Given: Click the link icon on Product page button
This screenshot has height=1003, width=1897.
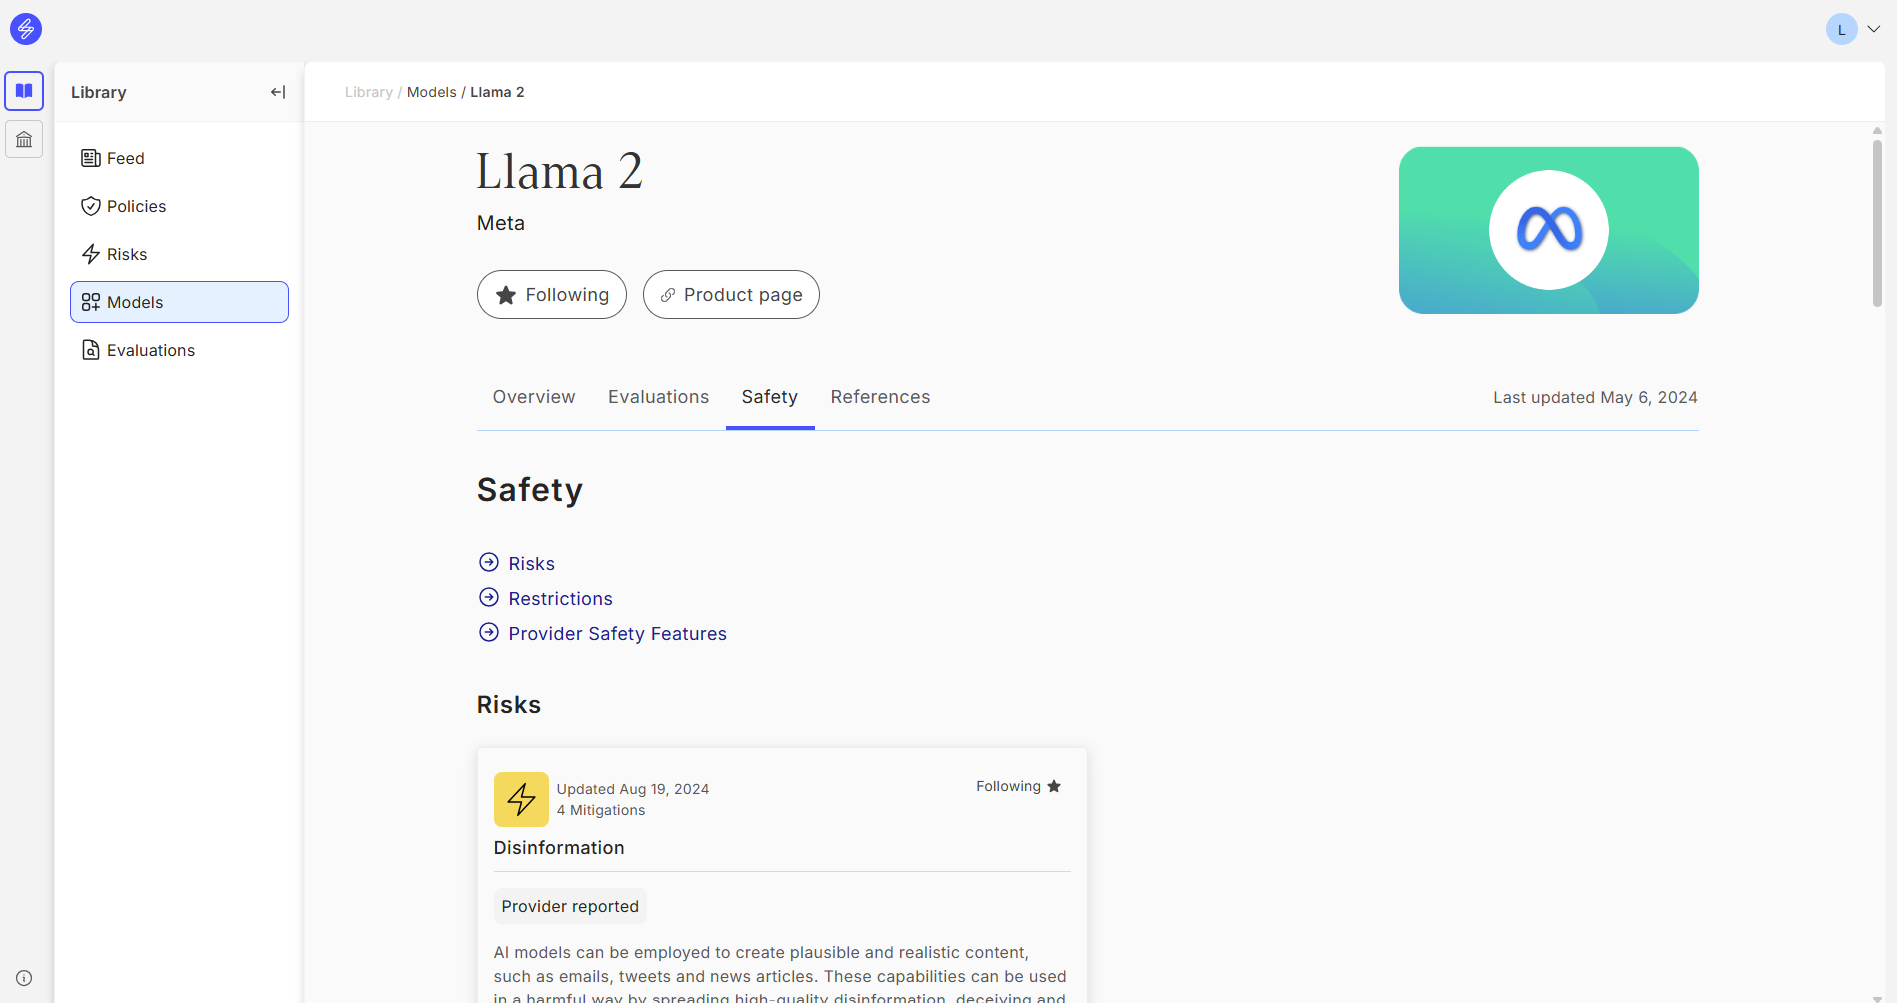Looking at the screenshot, I should coord(668,295).
